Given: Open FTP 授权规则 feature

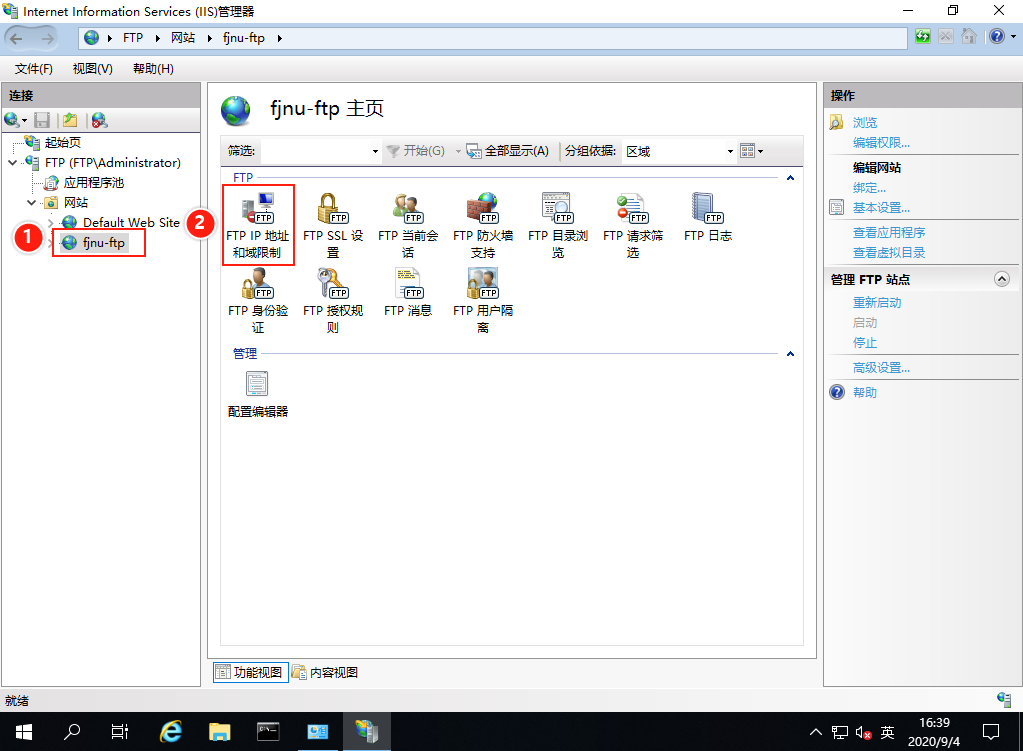Looking at the screenshot, I should (x=333, y=300).
